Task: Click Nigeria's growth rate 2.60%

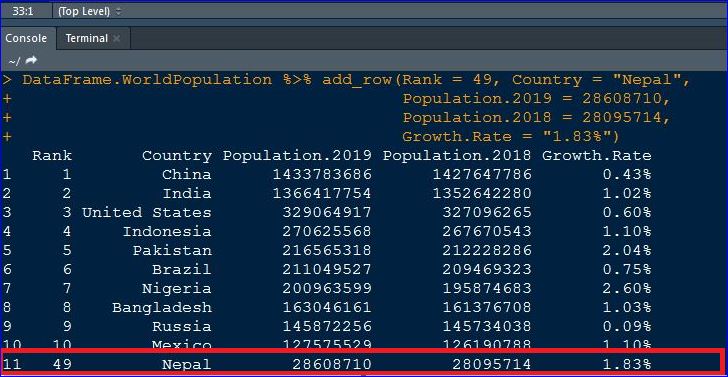Action: [626, 288]
